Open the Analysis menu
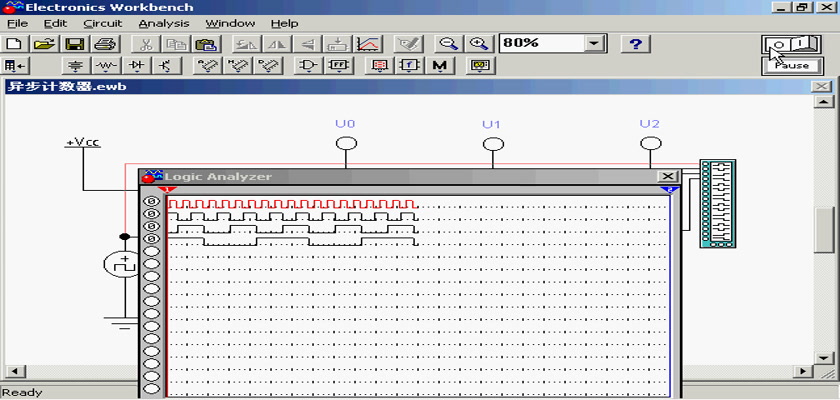840x400 pixels. click(x=162, y=22)
